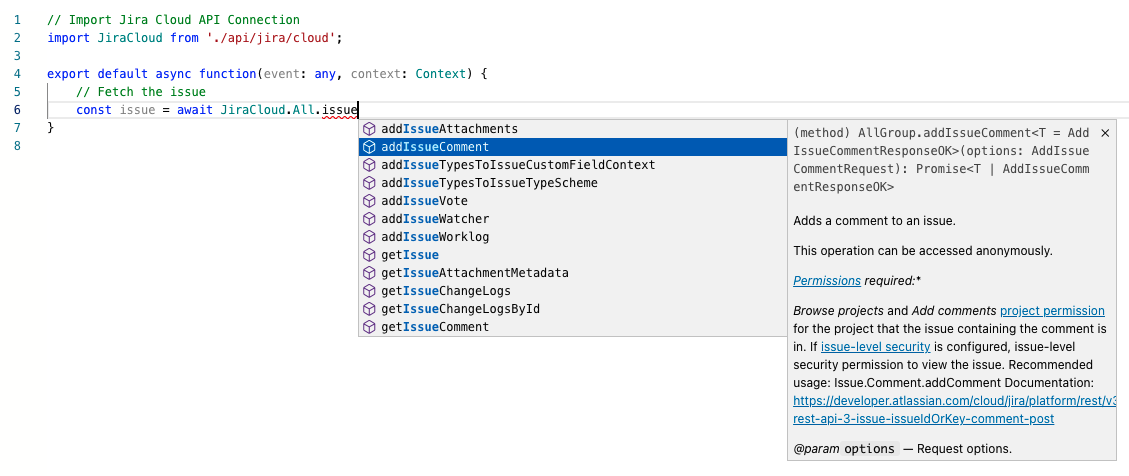This screenshot has height=476, width=1129.
Task: Choose the highlighted addIssueComment suggestion
Action: 572,147
